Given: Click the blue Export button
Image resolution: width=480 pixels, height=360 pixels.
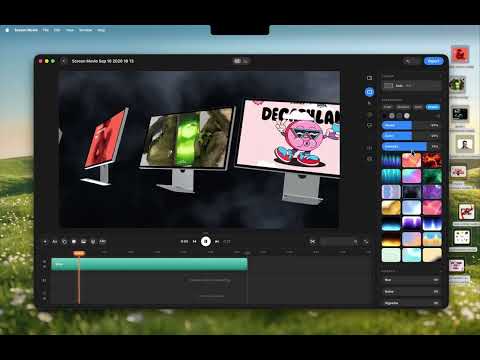Looking at the screenshot, I should point(433,61).
